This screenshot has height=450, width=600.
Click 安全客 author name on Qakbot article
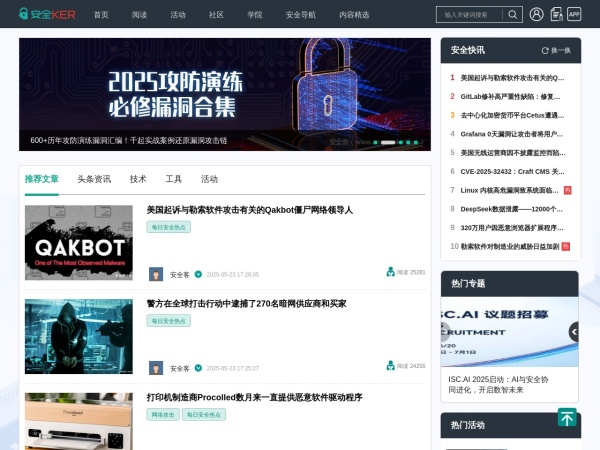179,275
